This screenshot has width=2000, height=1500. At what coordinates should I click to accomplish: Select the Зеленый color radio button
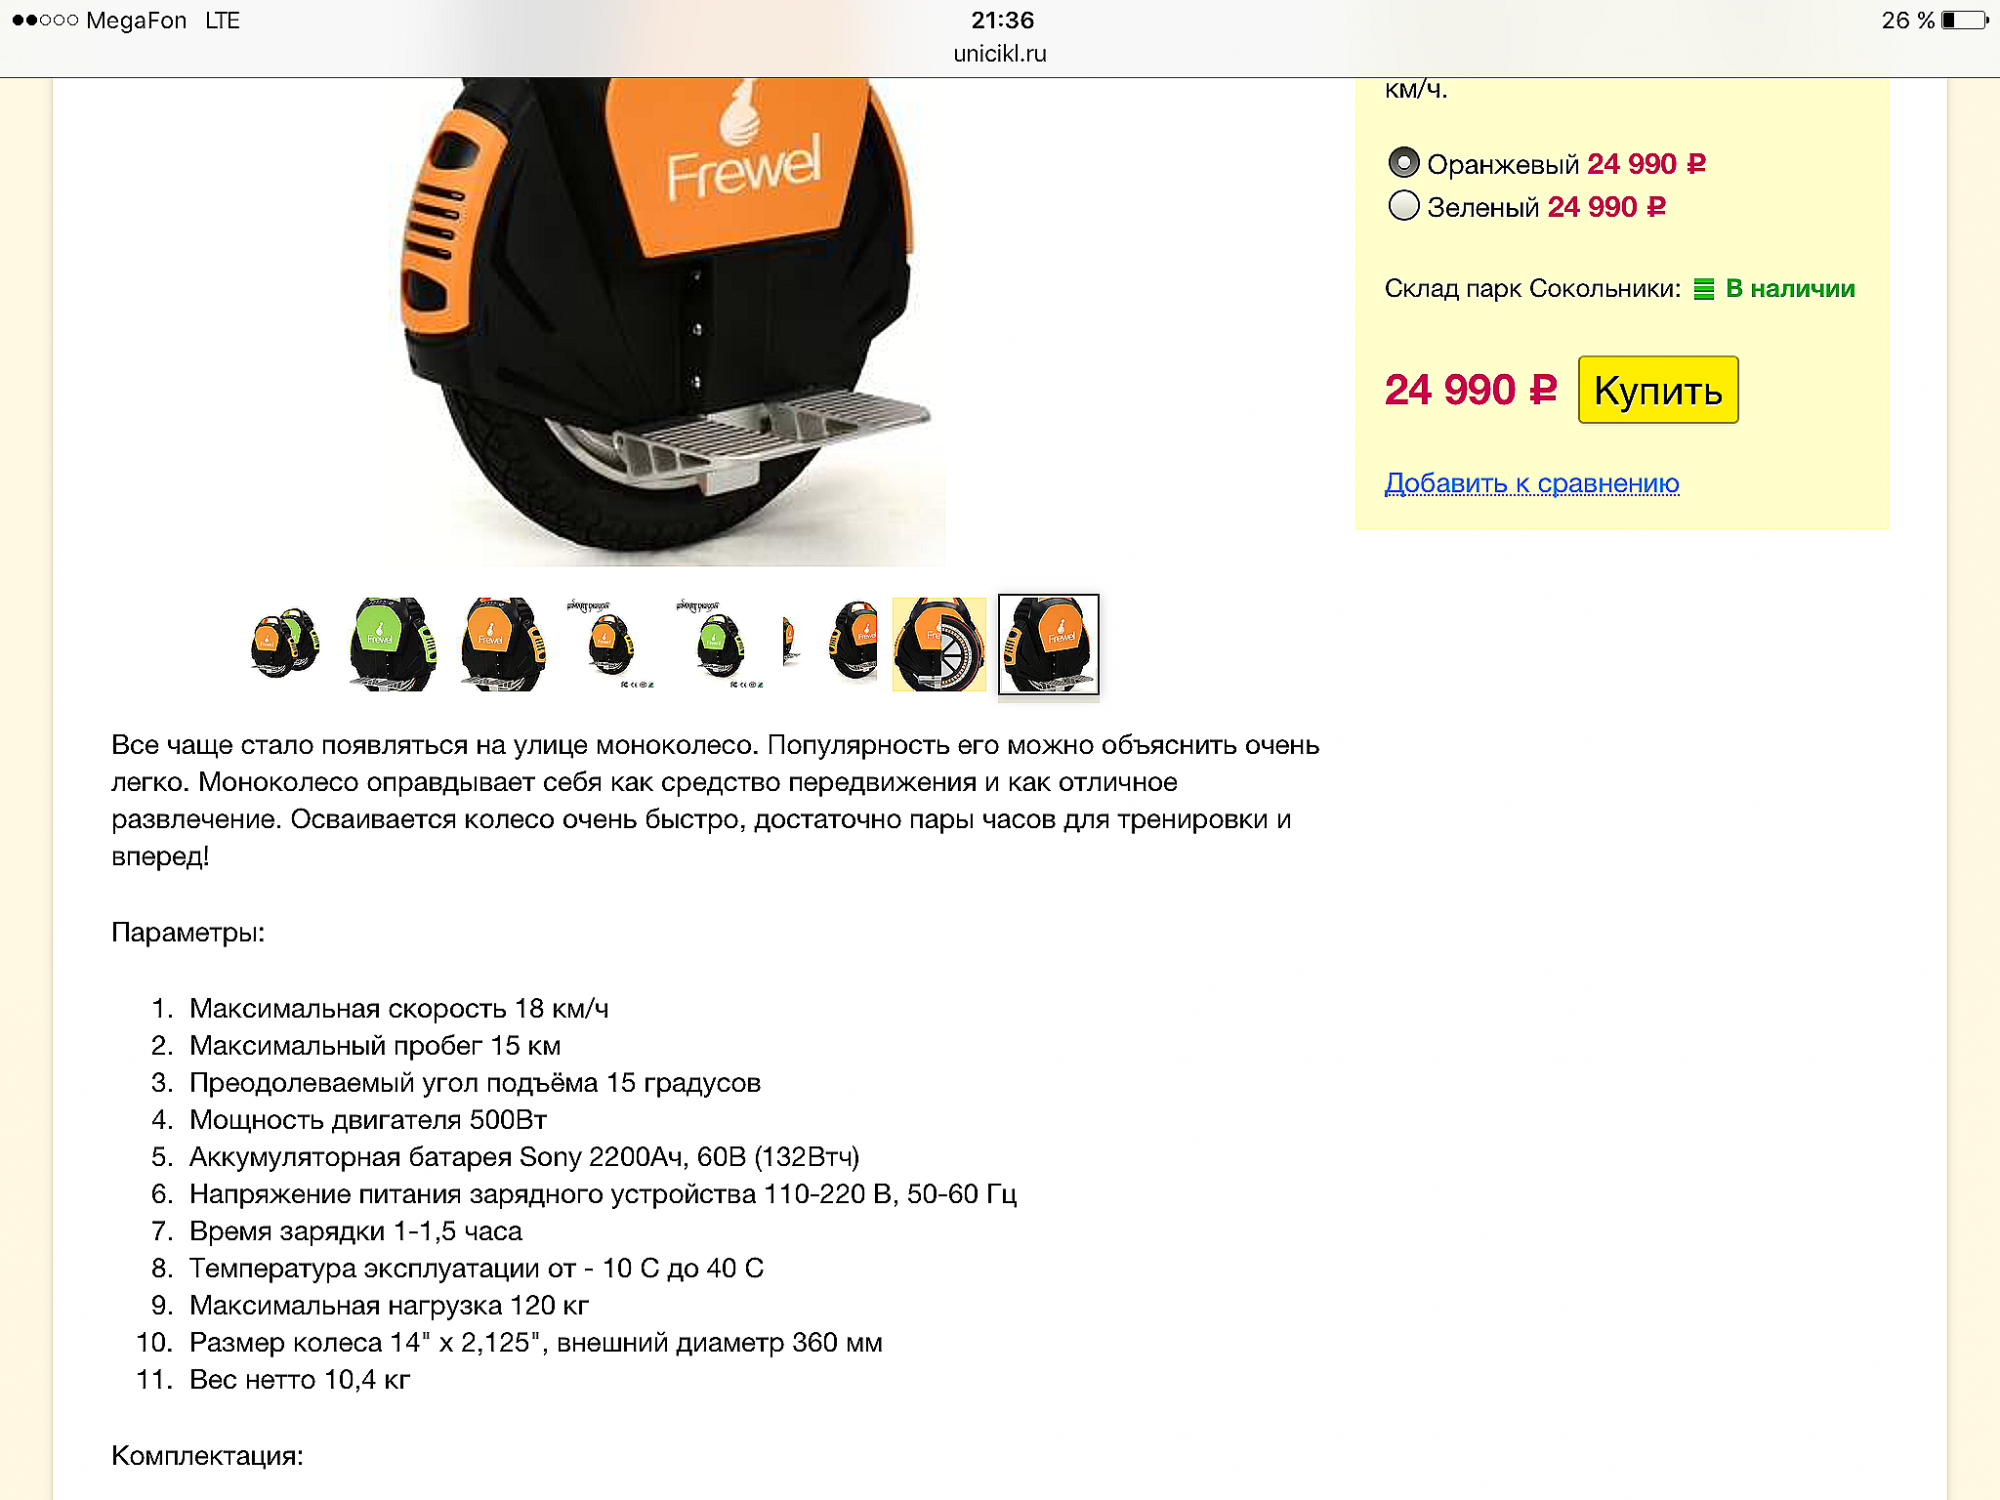[x=1404, y=206]
